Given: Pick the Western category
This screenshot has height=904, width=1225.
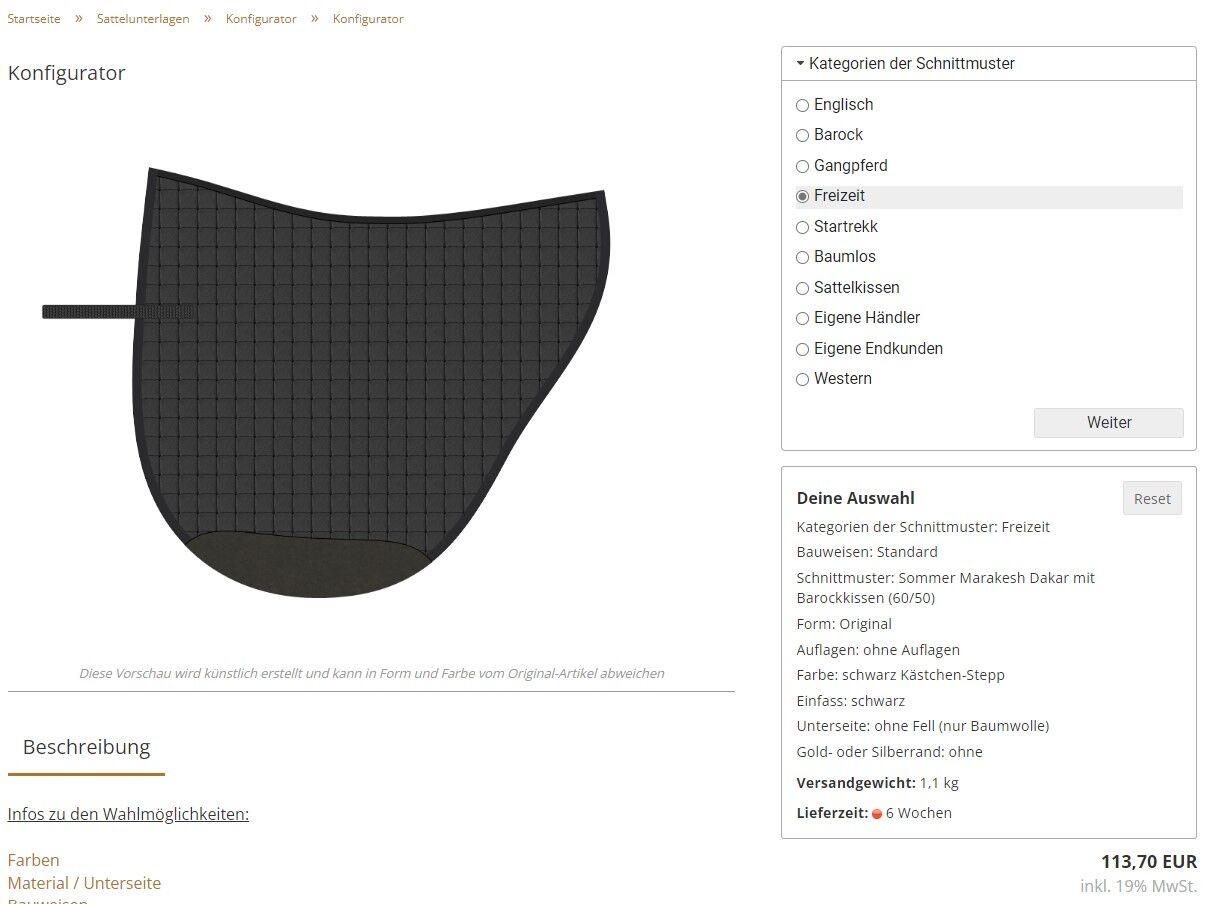Looking at the screenshot, I should pos(802,379).
